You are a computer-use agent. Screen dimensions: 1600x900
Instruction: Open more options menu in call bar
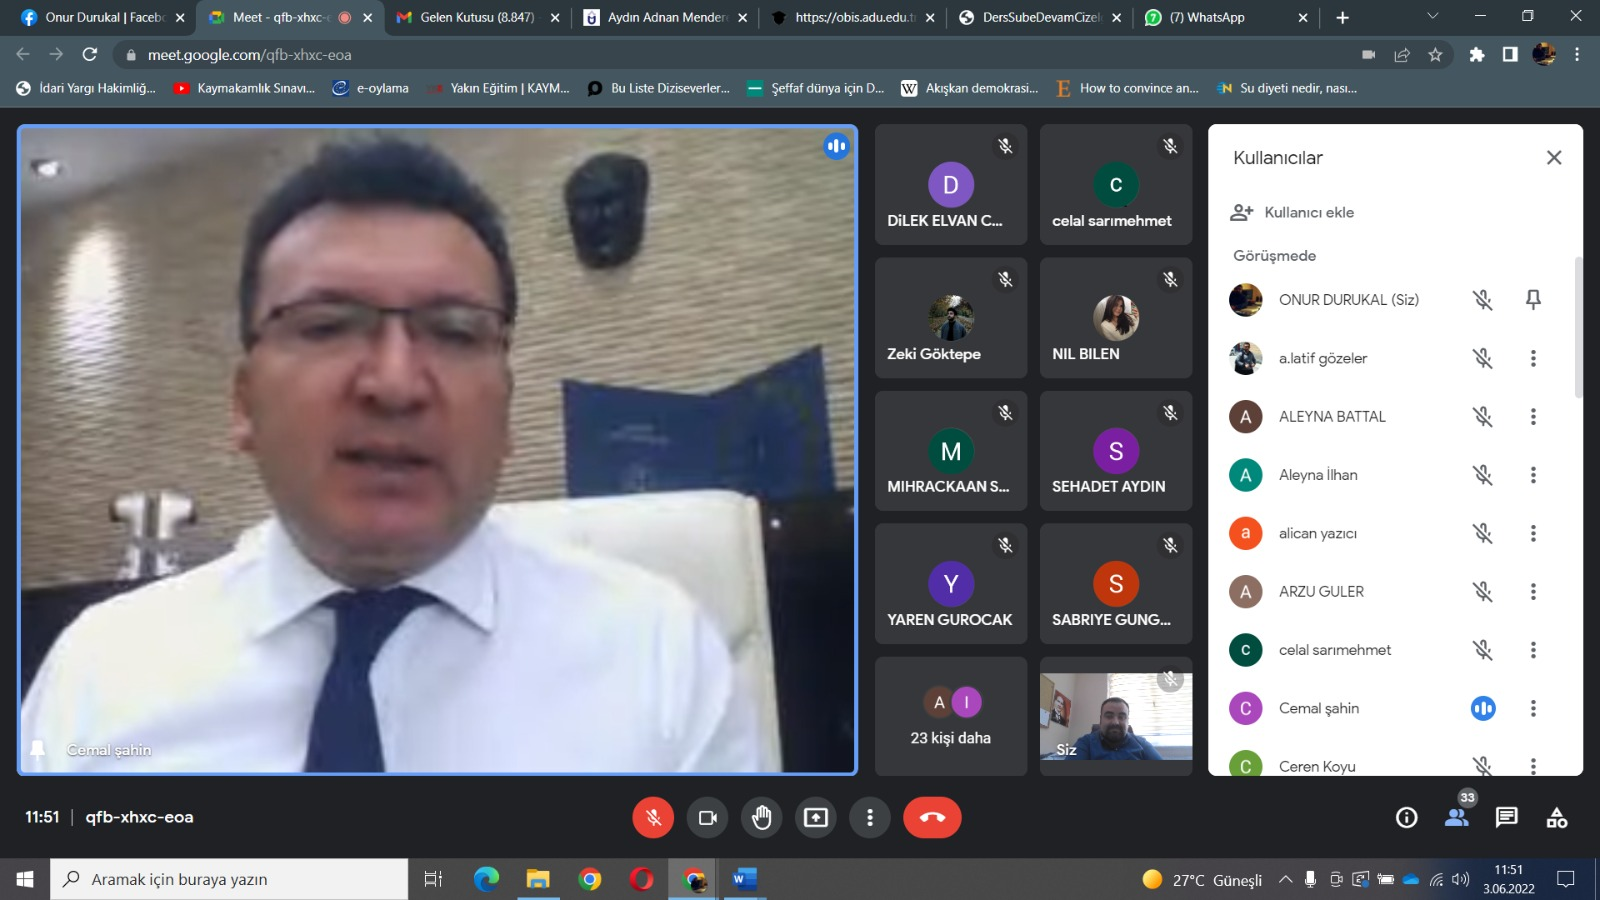pos(870,818)
